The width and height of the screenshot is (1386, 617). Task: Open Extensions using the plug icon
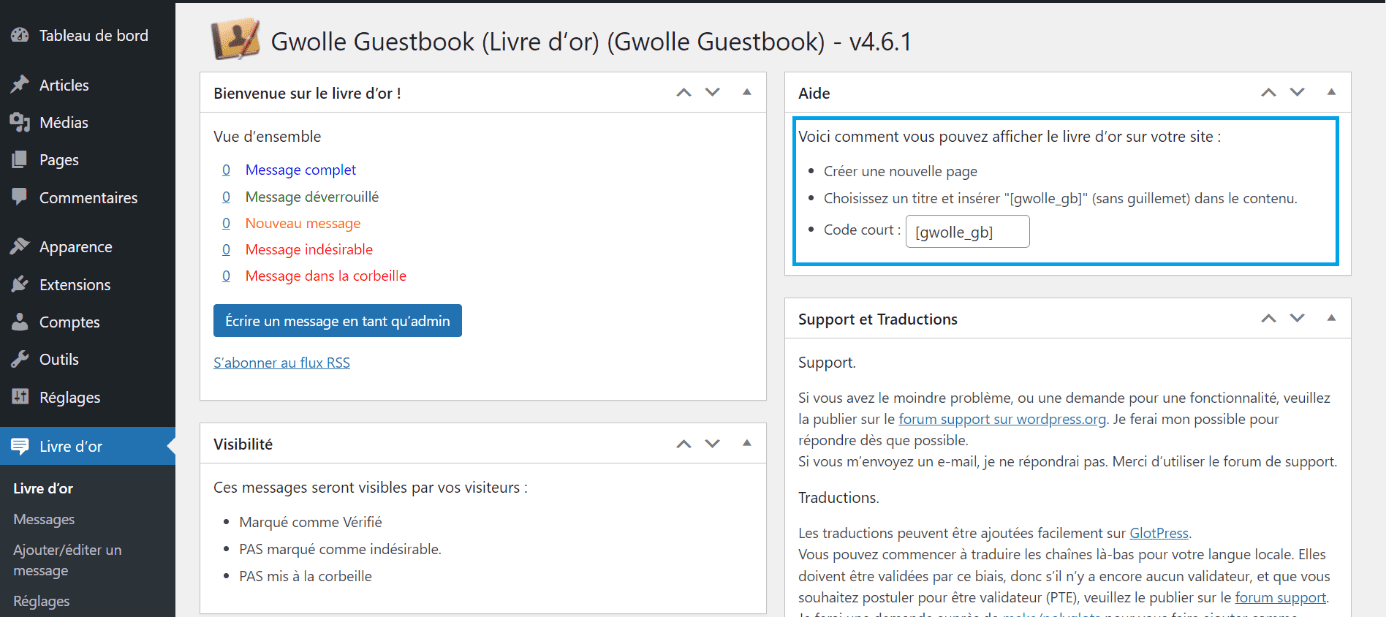tap(19, 285)
